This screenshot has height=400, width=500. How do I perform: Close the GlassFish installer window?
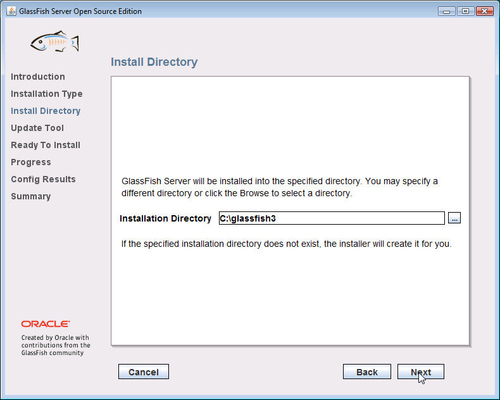(485, 11)
